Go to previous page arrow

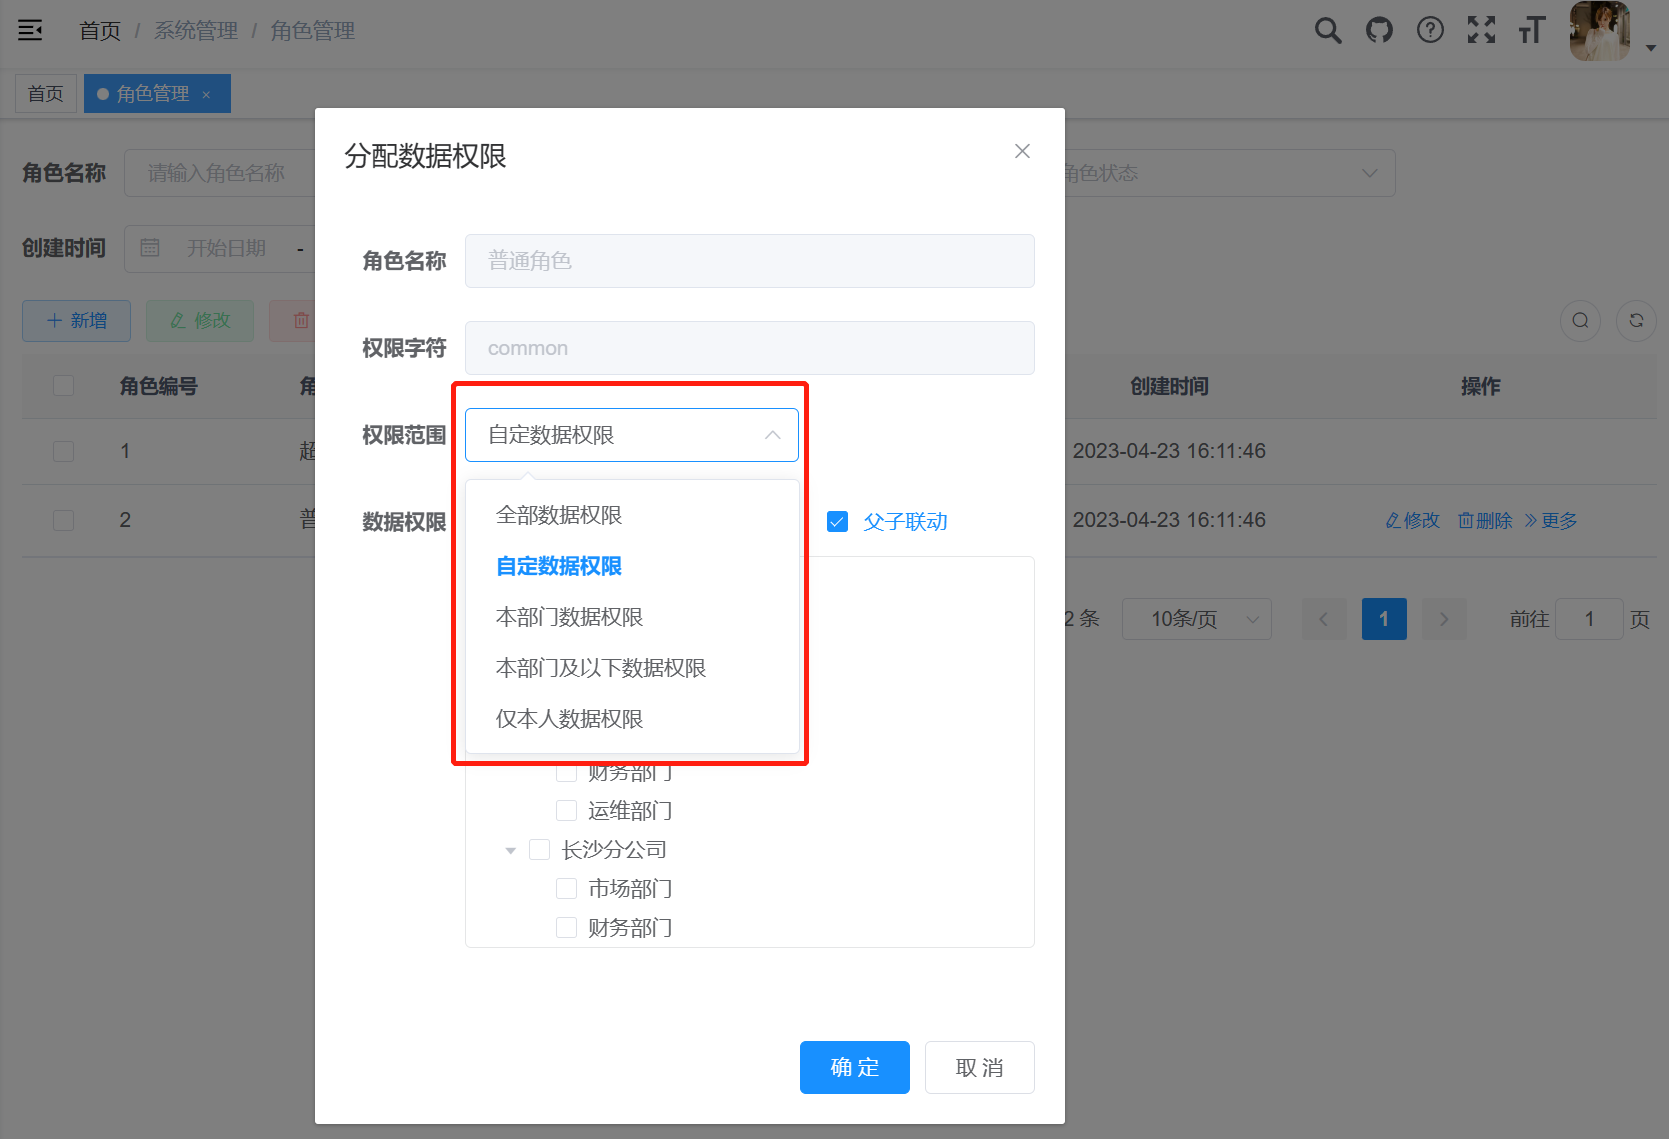click(x=1324, y=619)
